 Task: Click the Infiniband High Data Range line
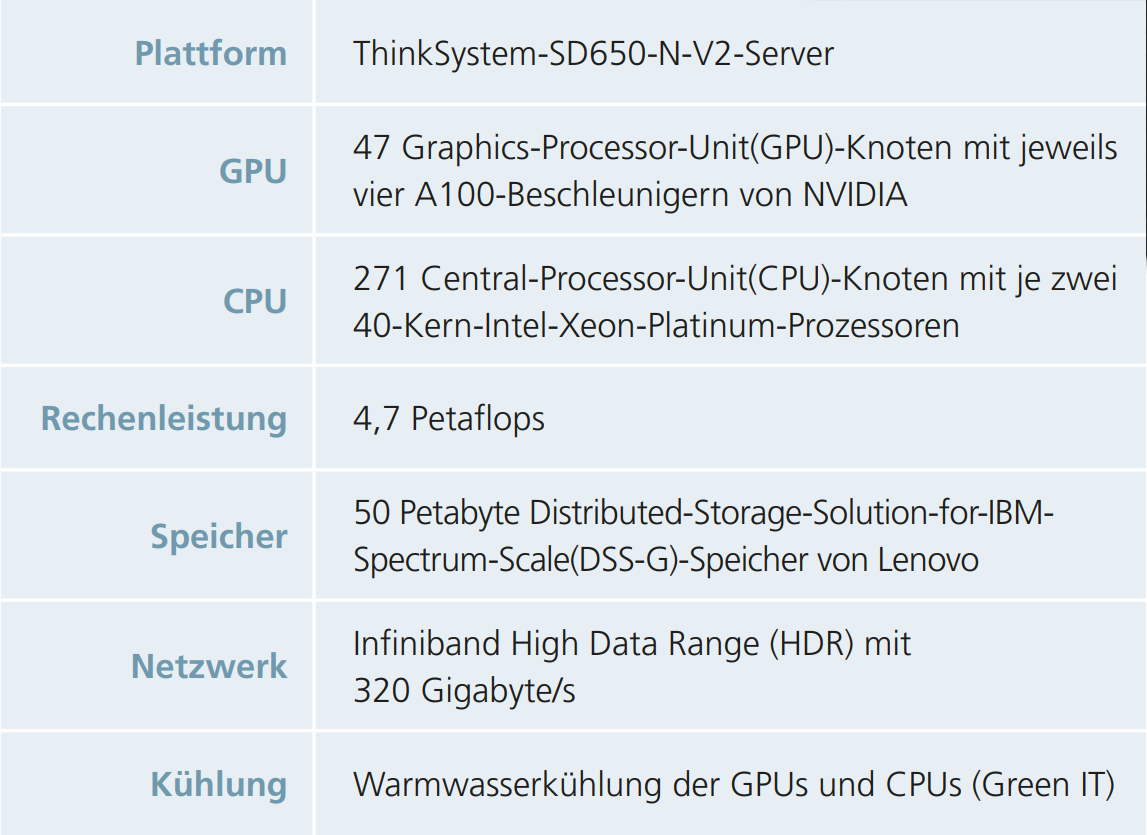click(632, 643)
